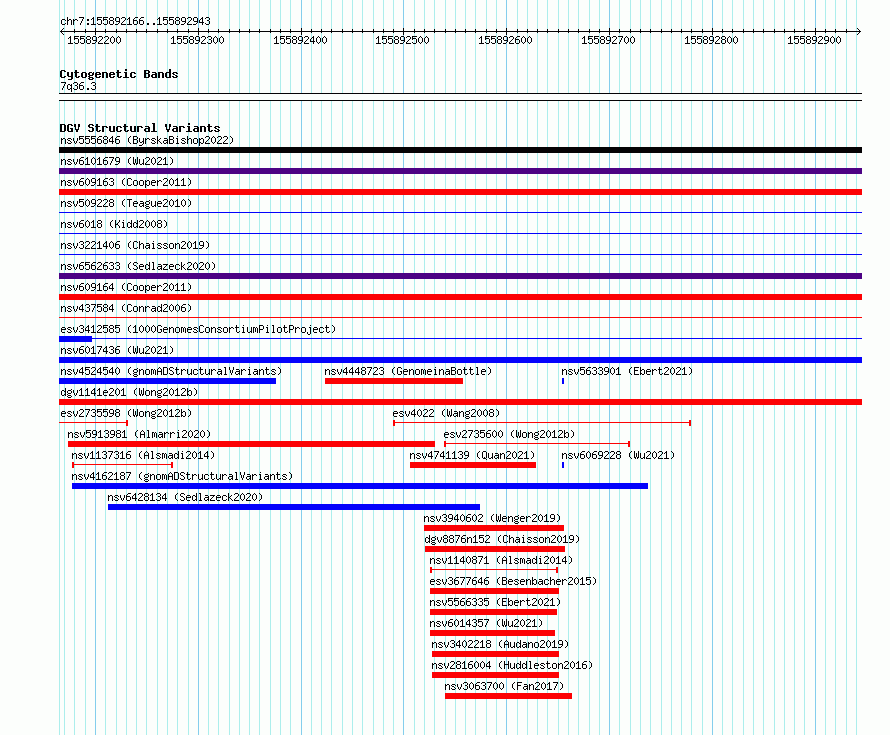
Task: Click nsv3063700 (Fan2017) label
Action: point(504,686)
